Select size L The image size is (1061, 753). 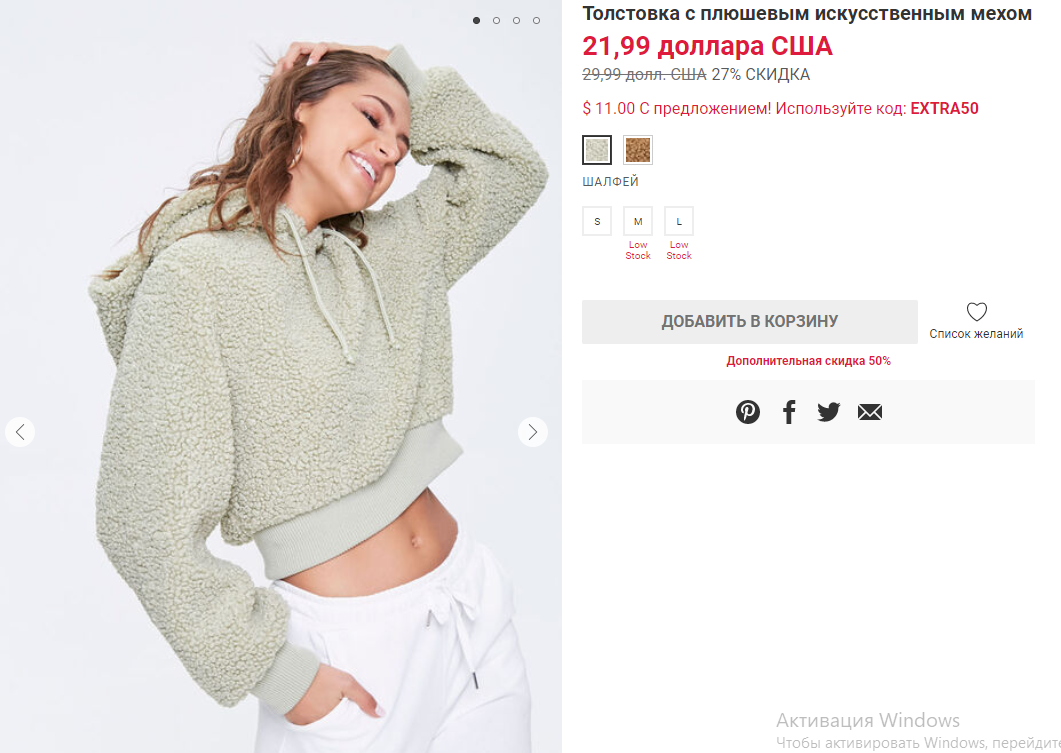[x=679, y=221]
